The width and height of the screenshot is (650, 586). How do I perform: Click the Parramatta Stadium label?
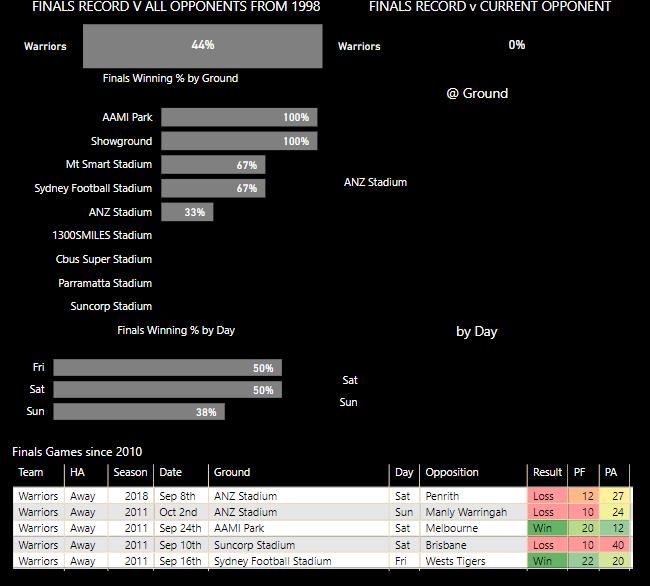click(105, 283)
